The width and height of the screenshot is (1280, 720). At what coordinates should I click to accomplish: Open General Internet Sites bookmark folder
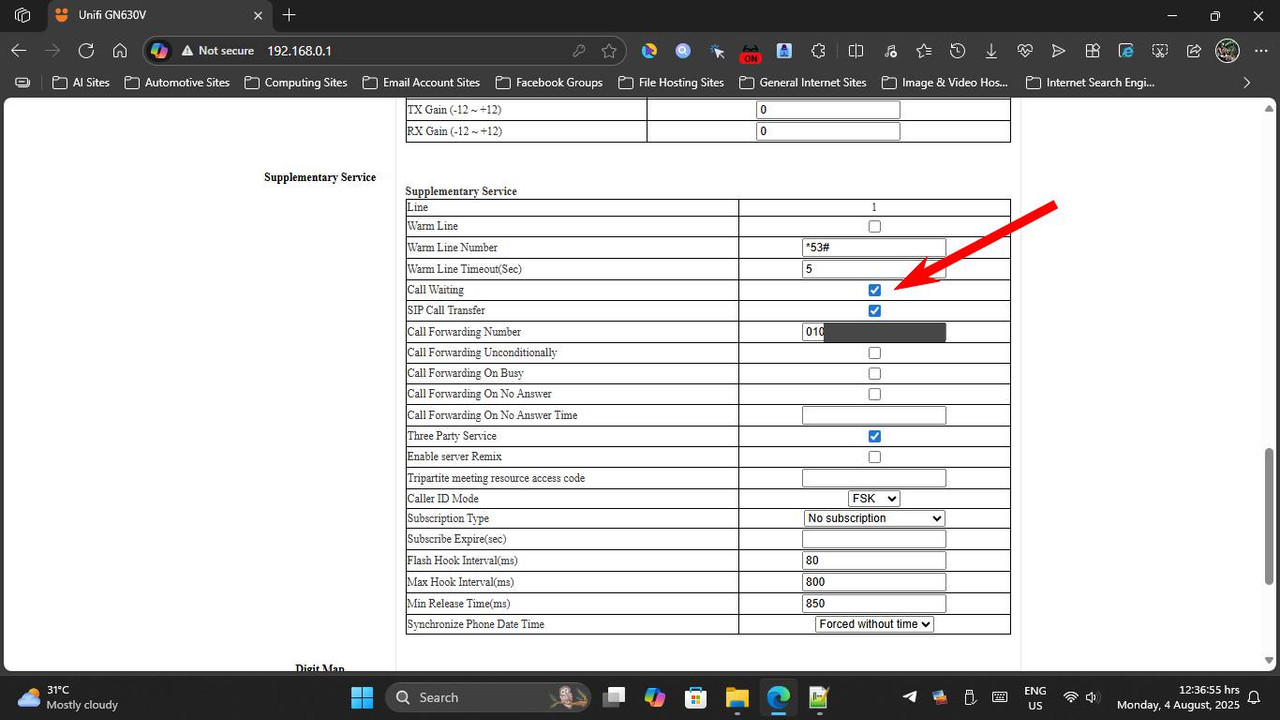tap(803, 82)
